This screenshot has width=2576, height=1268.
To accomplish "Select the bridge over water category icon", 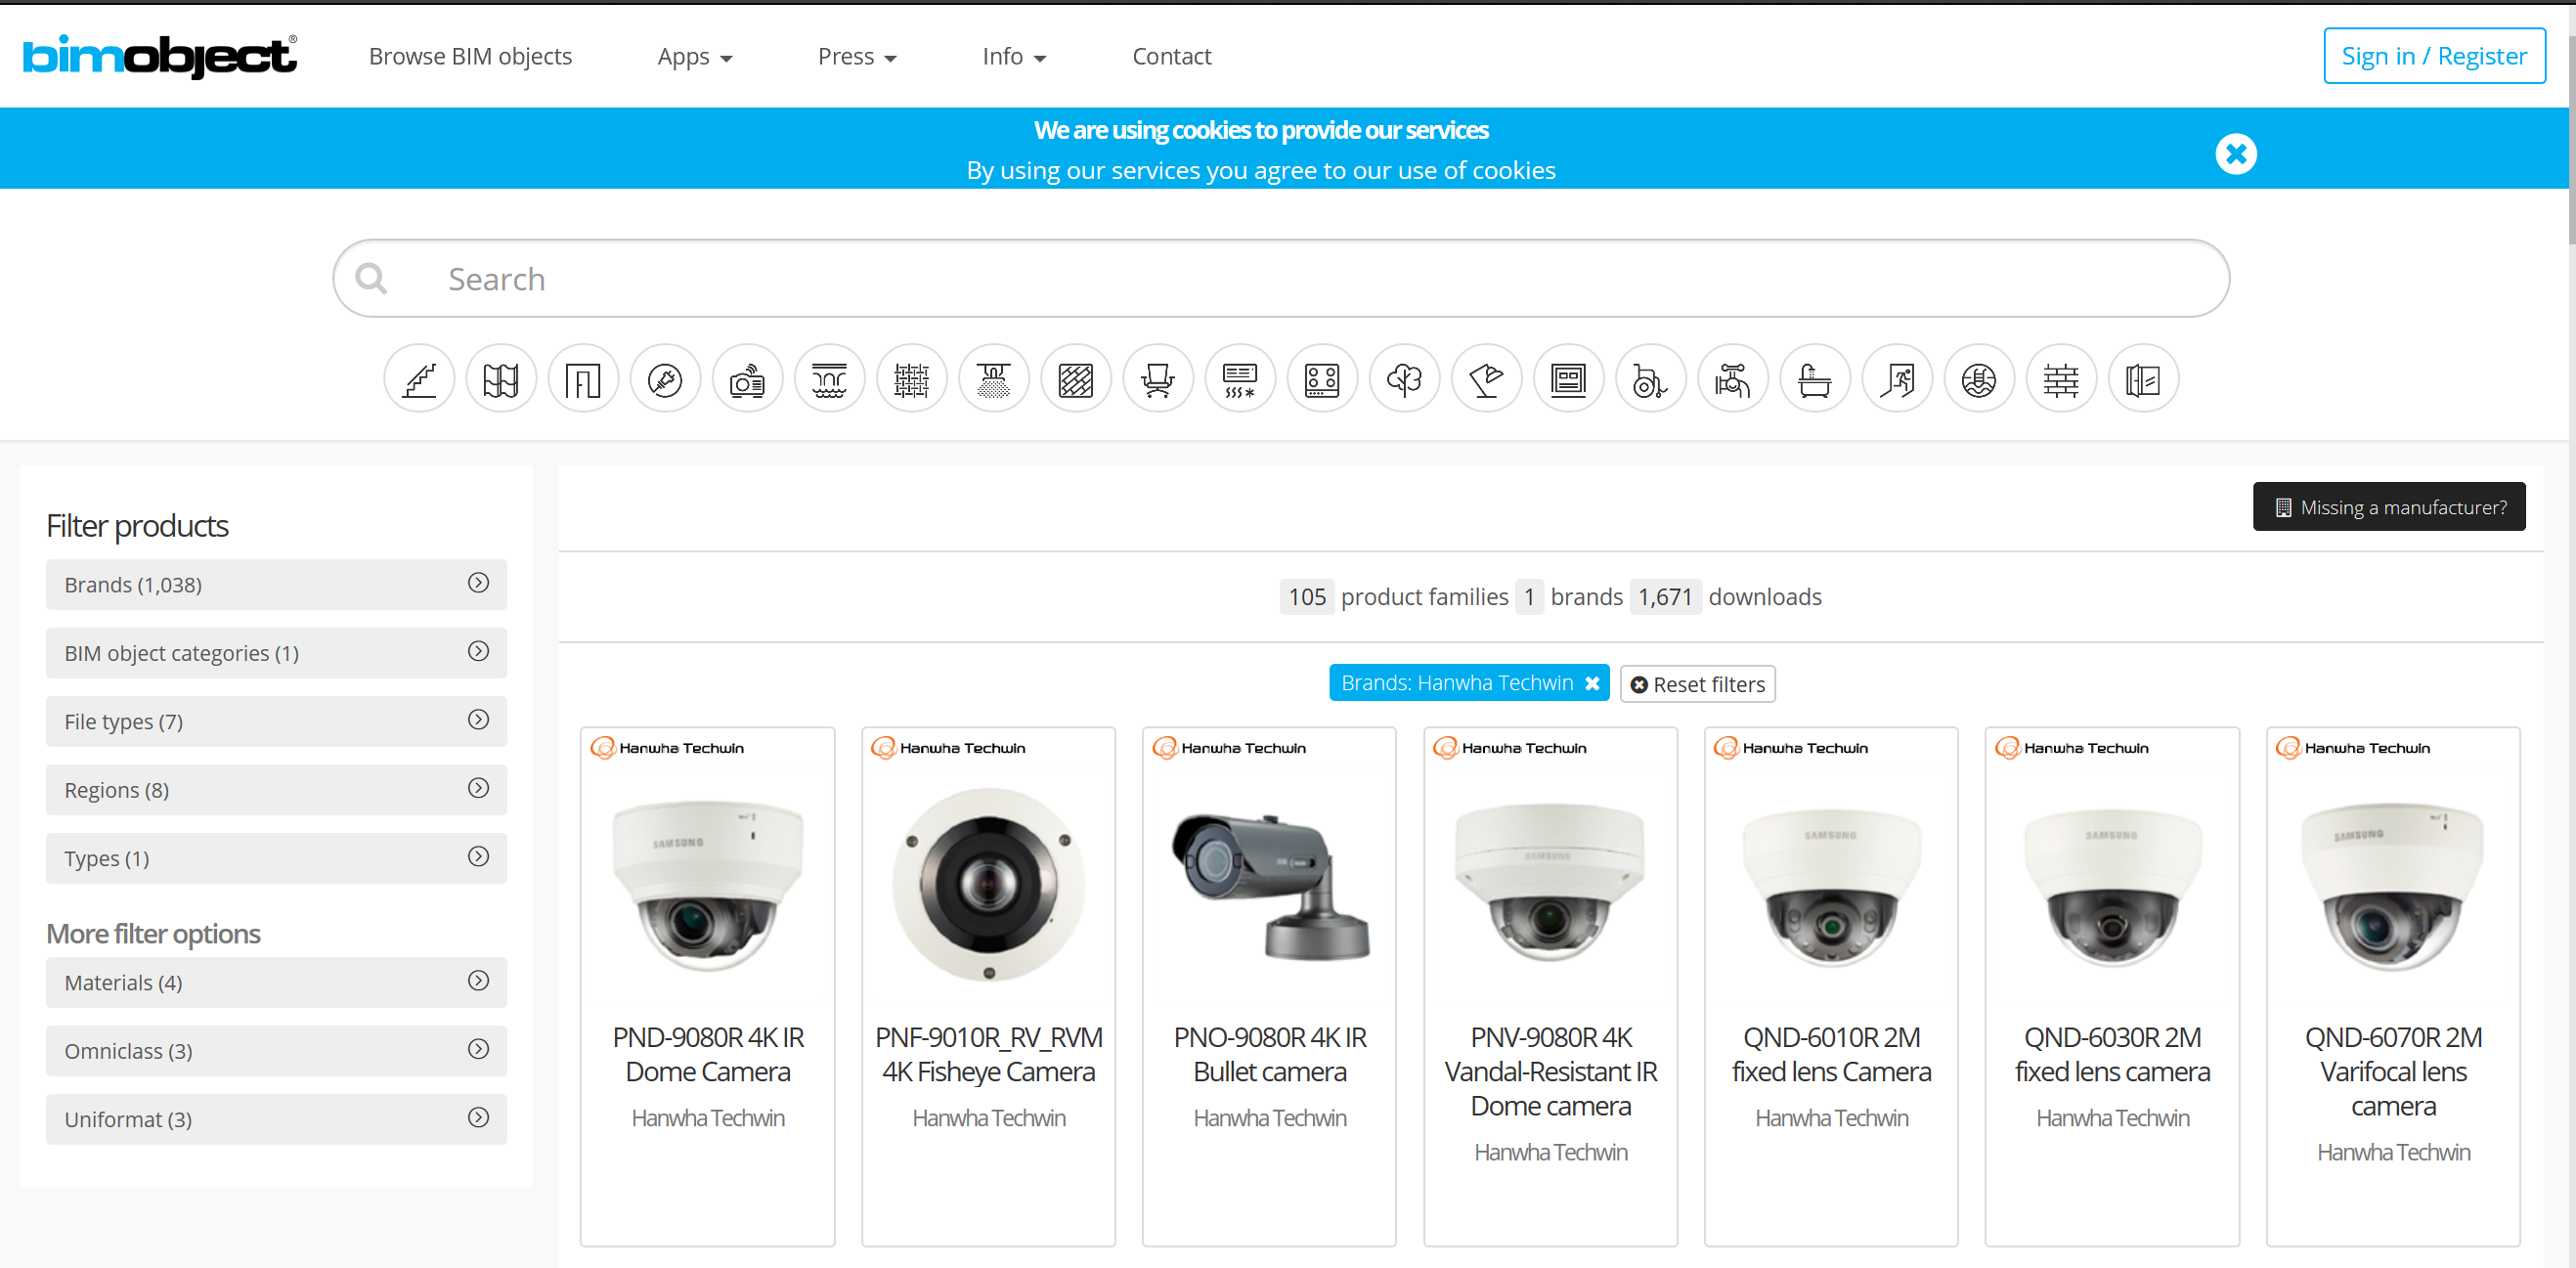I will (829, 379).
